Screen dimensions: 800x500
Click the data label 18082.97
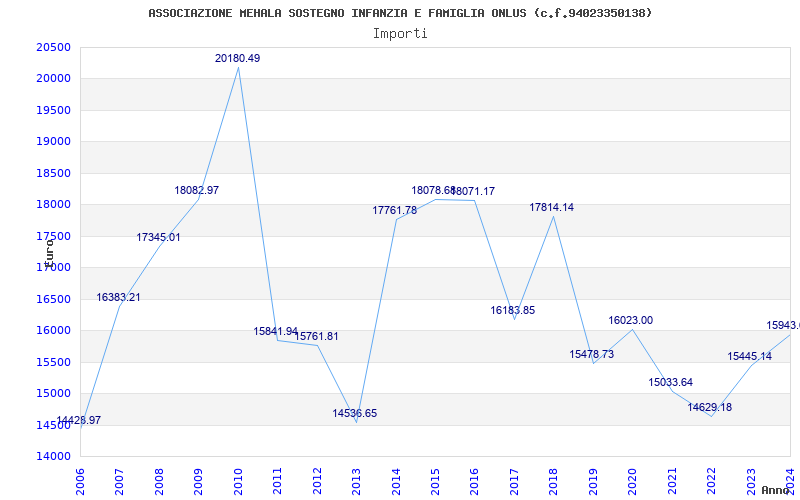pos(196,190)
